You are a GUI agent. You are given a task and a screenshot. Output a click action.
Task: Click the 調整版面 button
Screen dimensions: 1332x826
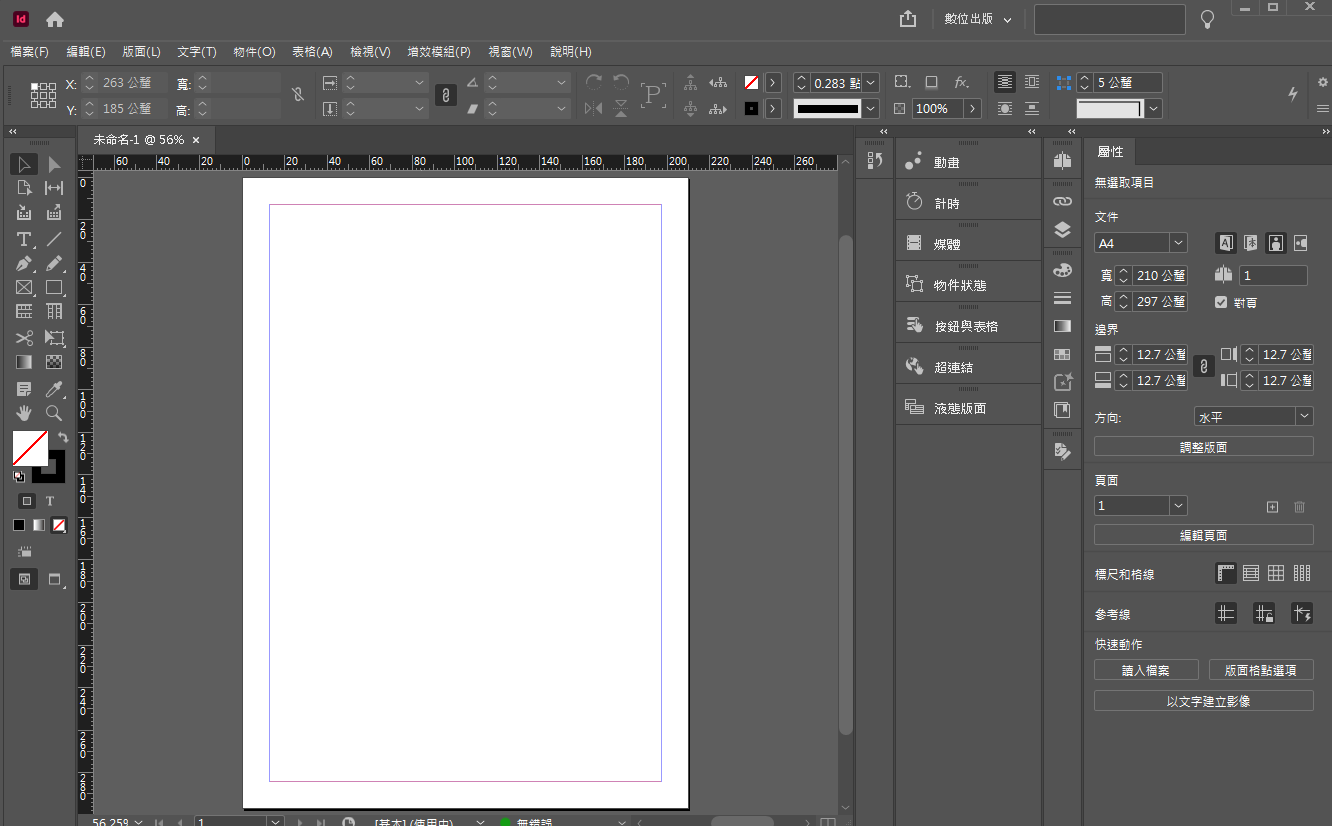pos(1204,447)
